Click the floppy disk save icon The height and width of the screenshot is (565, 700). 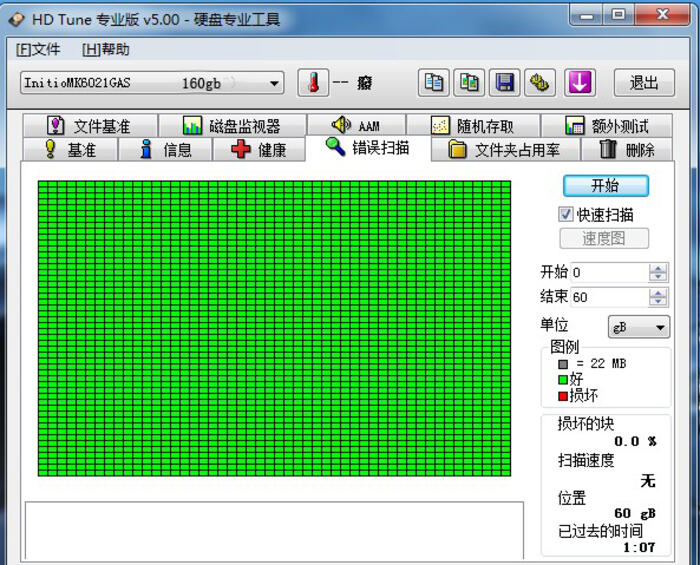pyautogui.click(x=505, y=83)
